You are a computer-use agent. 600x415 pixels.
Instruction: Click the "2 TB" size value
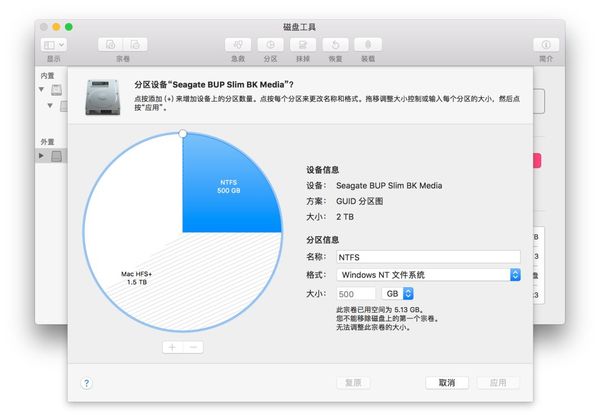click(345, 217)
